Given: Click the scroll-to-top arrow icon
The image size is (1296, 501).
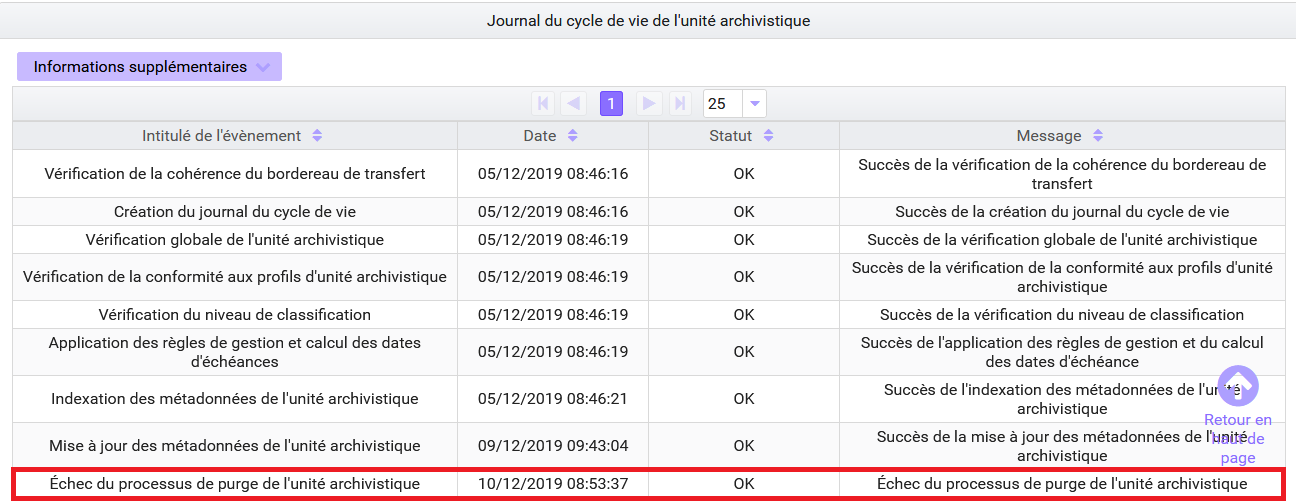Looking at the screenshot, I should (x=1238, y=385).
